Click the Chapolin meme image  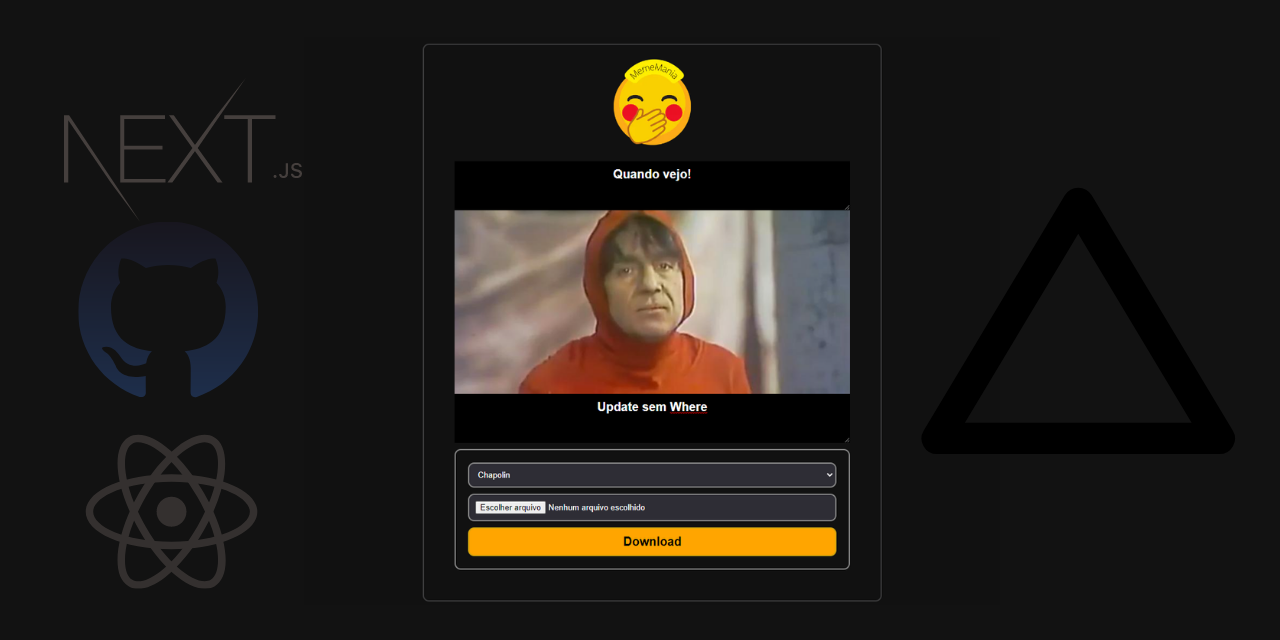point(652,300)
